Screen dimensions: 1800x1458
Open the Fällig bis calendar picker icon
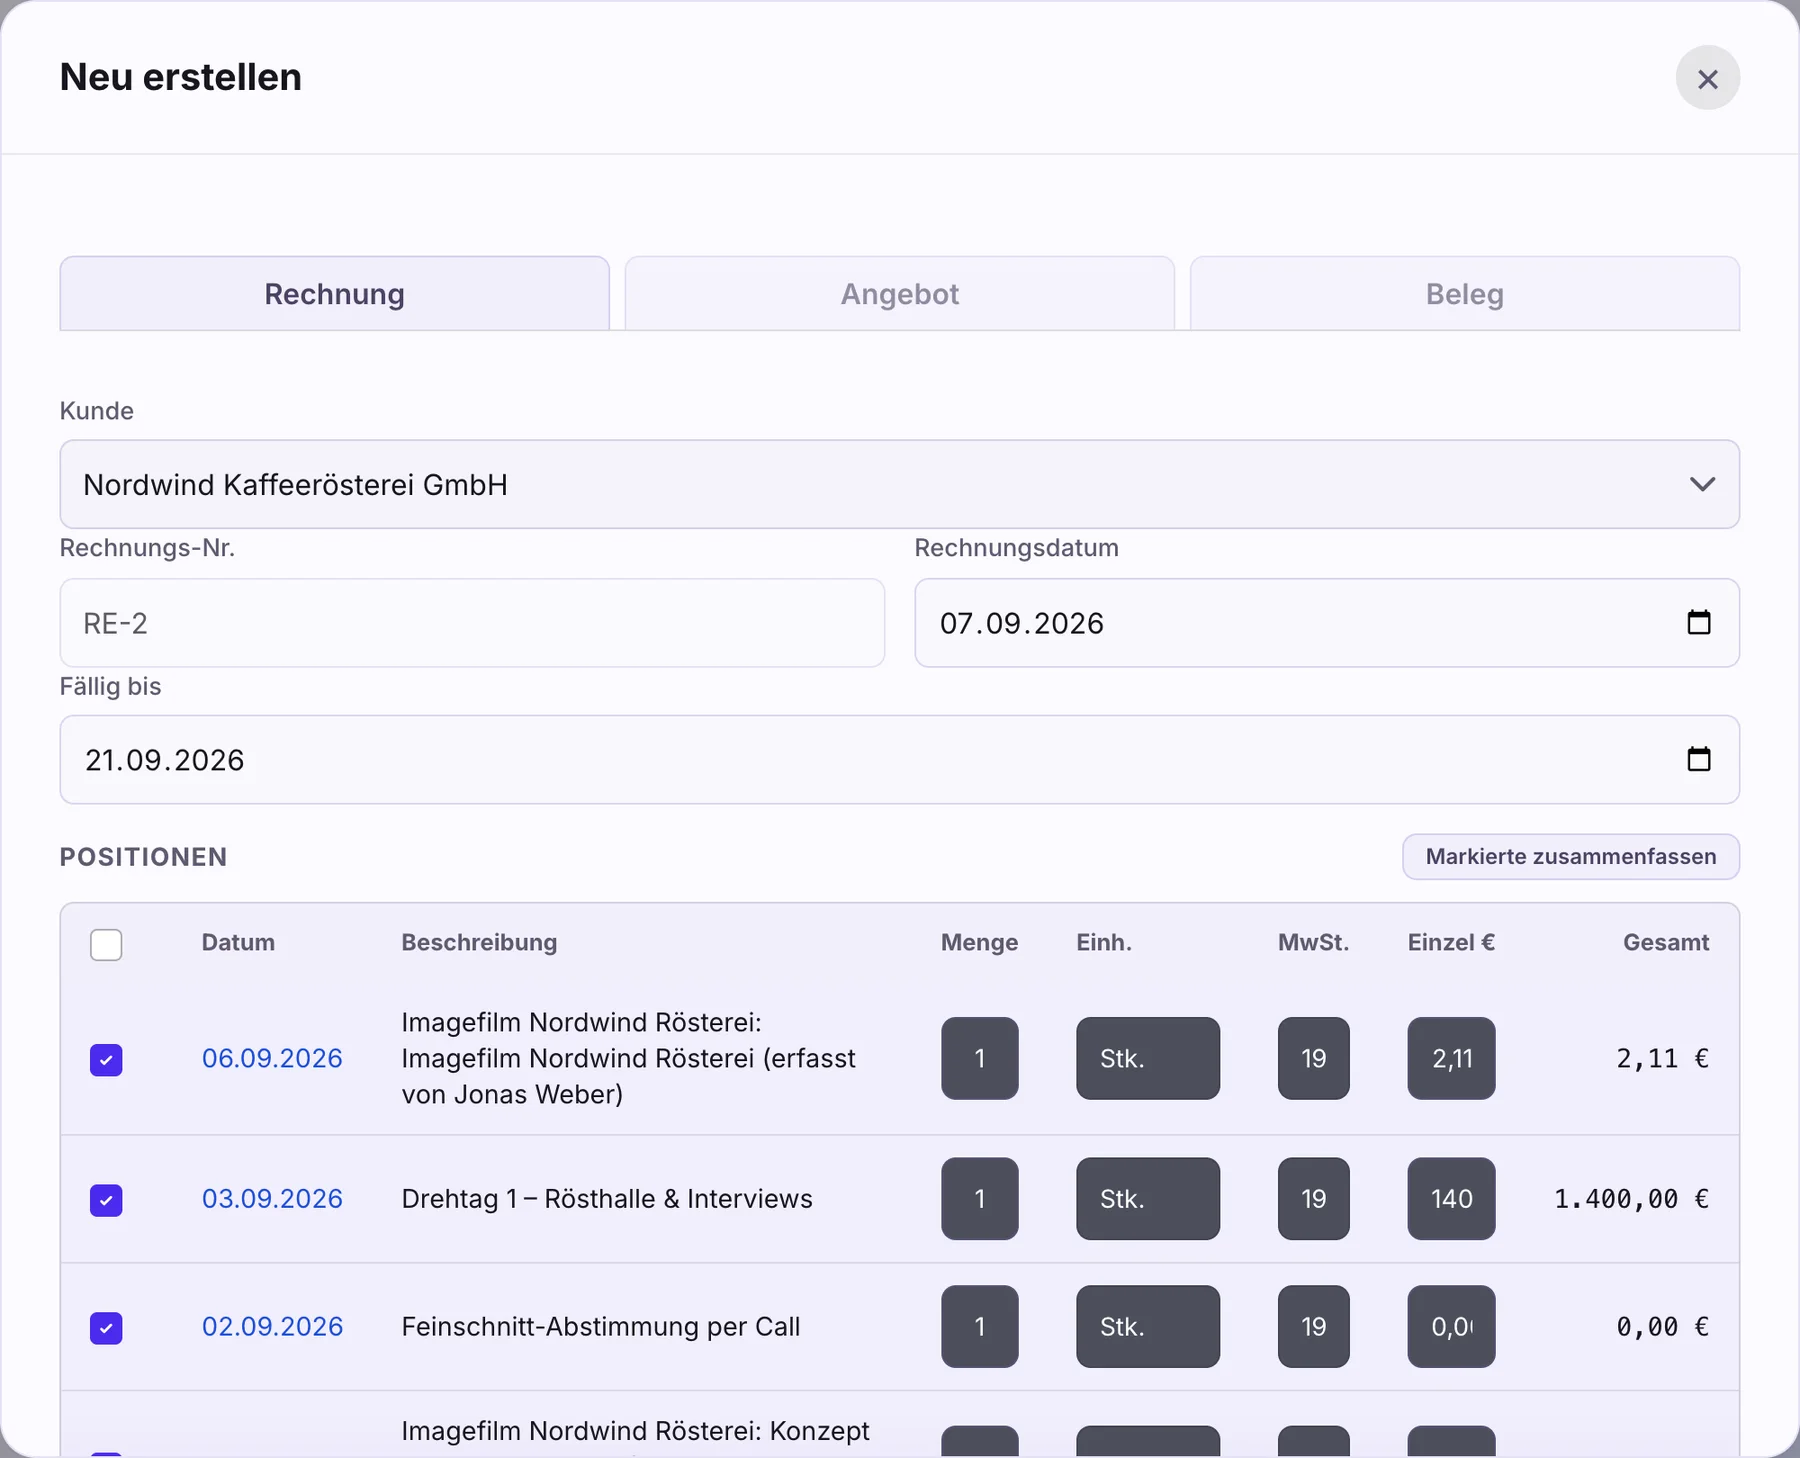click(x=1698, y=759)
